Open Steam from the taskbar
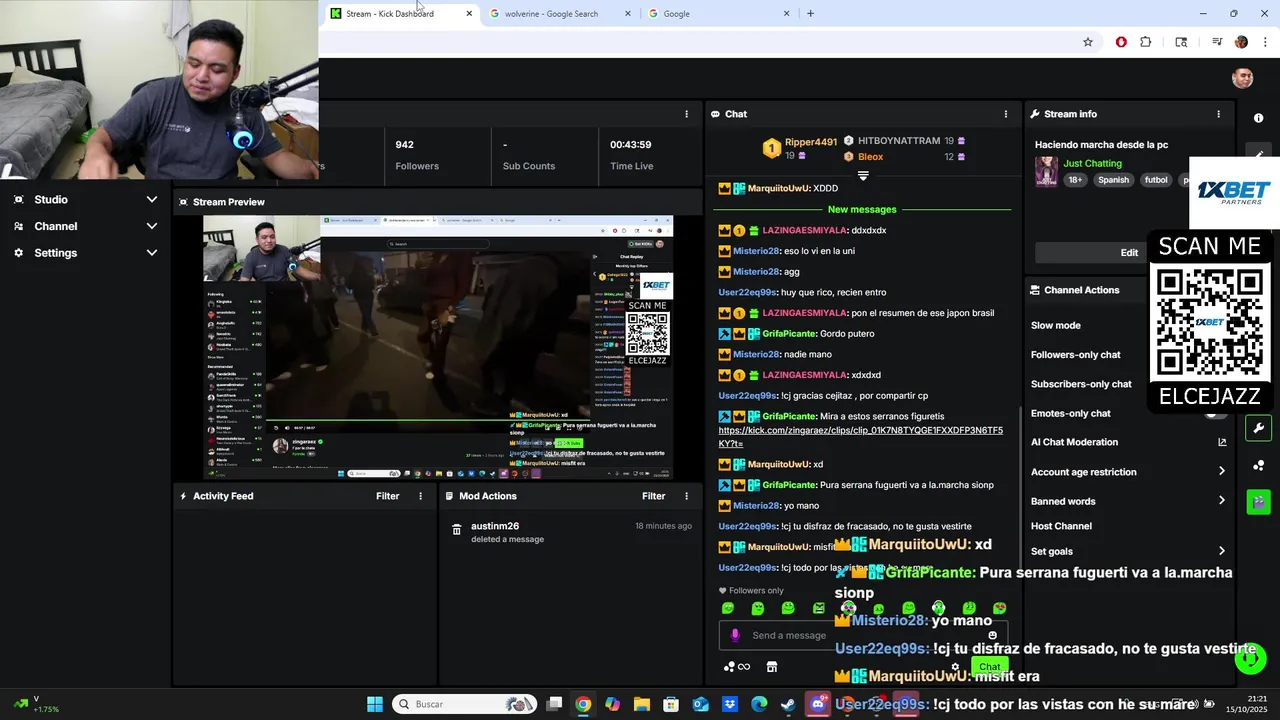 (x=788, y=704)
